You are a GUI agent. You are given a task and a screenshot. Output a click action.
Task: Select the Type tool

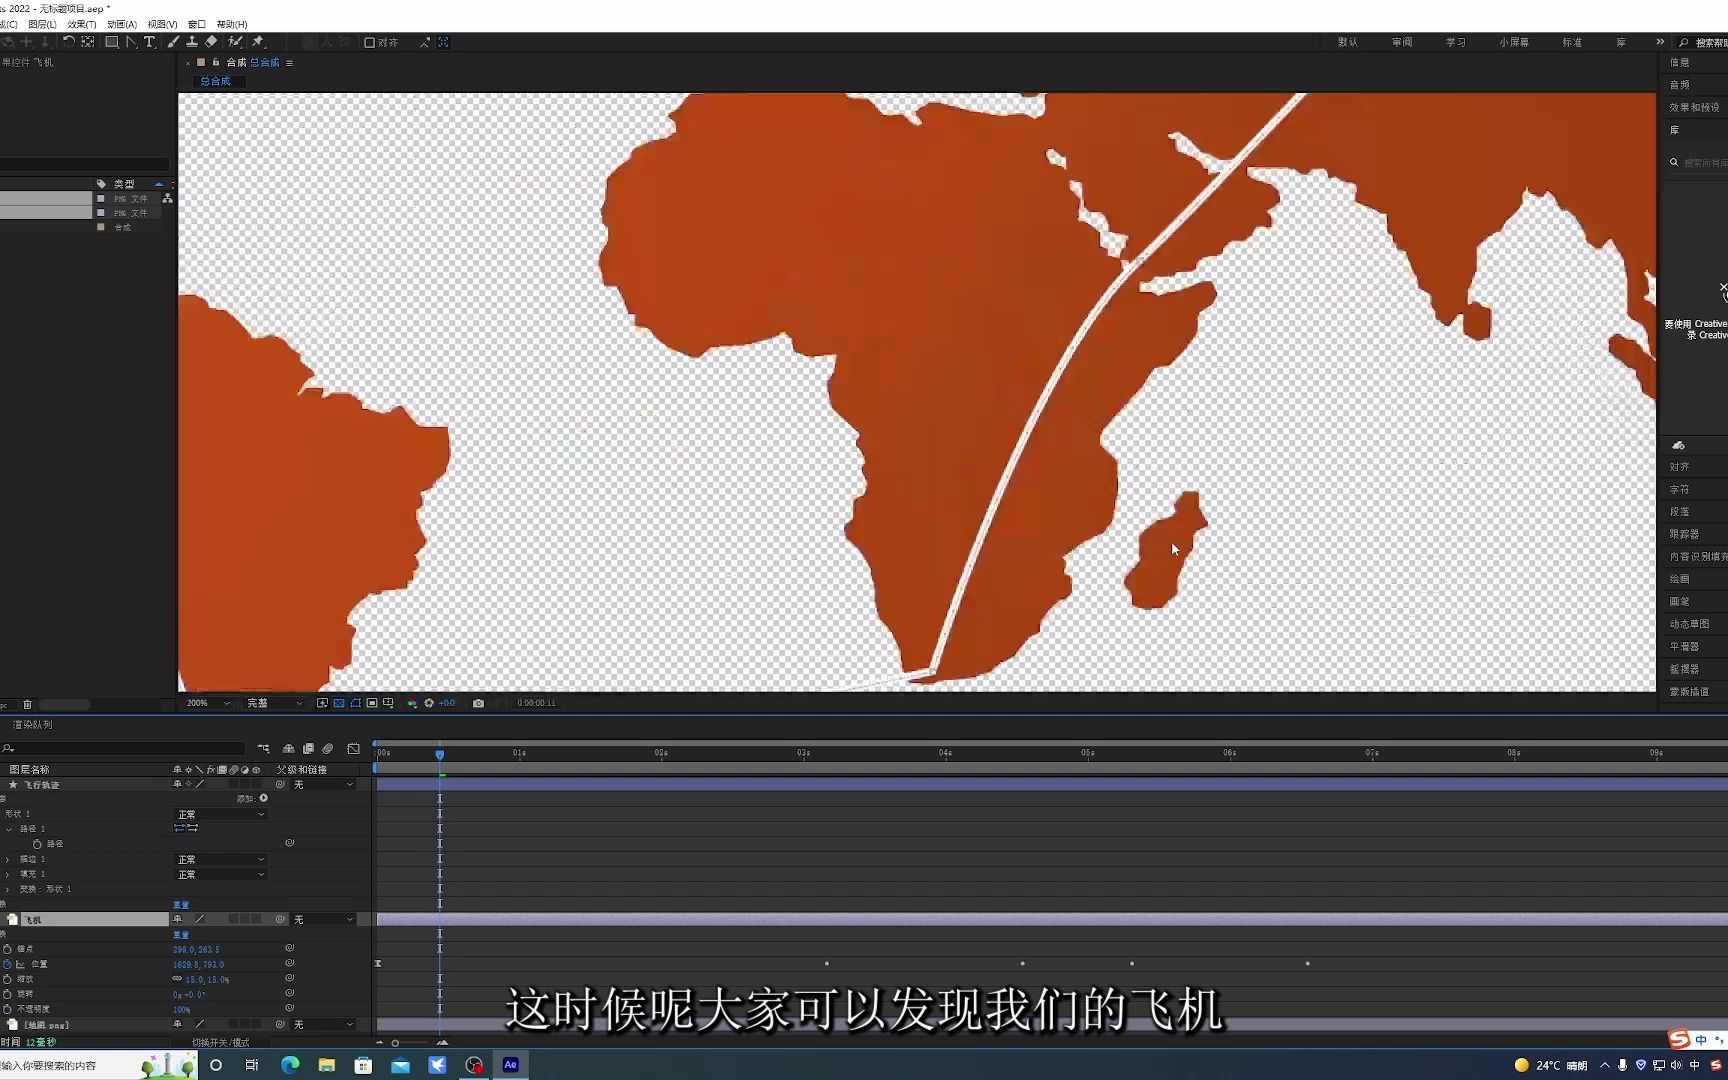point(150,42)
